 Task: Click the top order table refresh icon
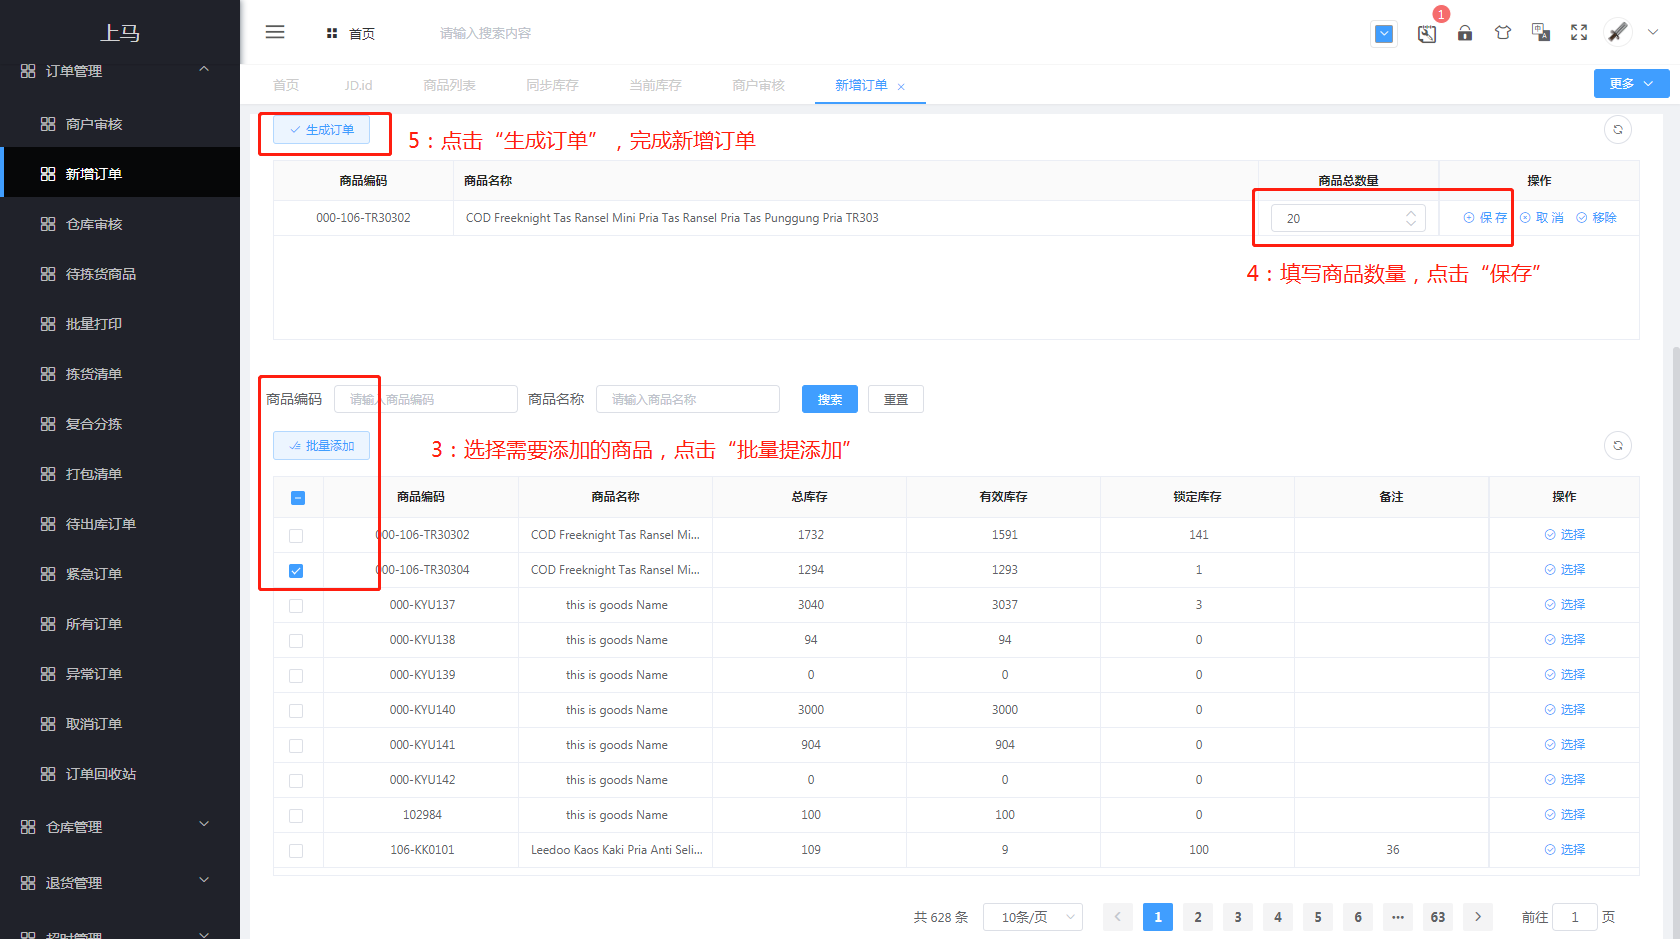click(x=1618, y=130)
